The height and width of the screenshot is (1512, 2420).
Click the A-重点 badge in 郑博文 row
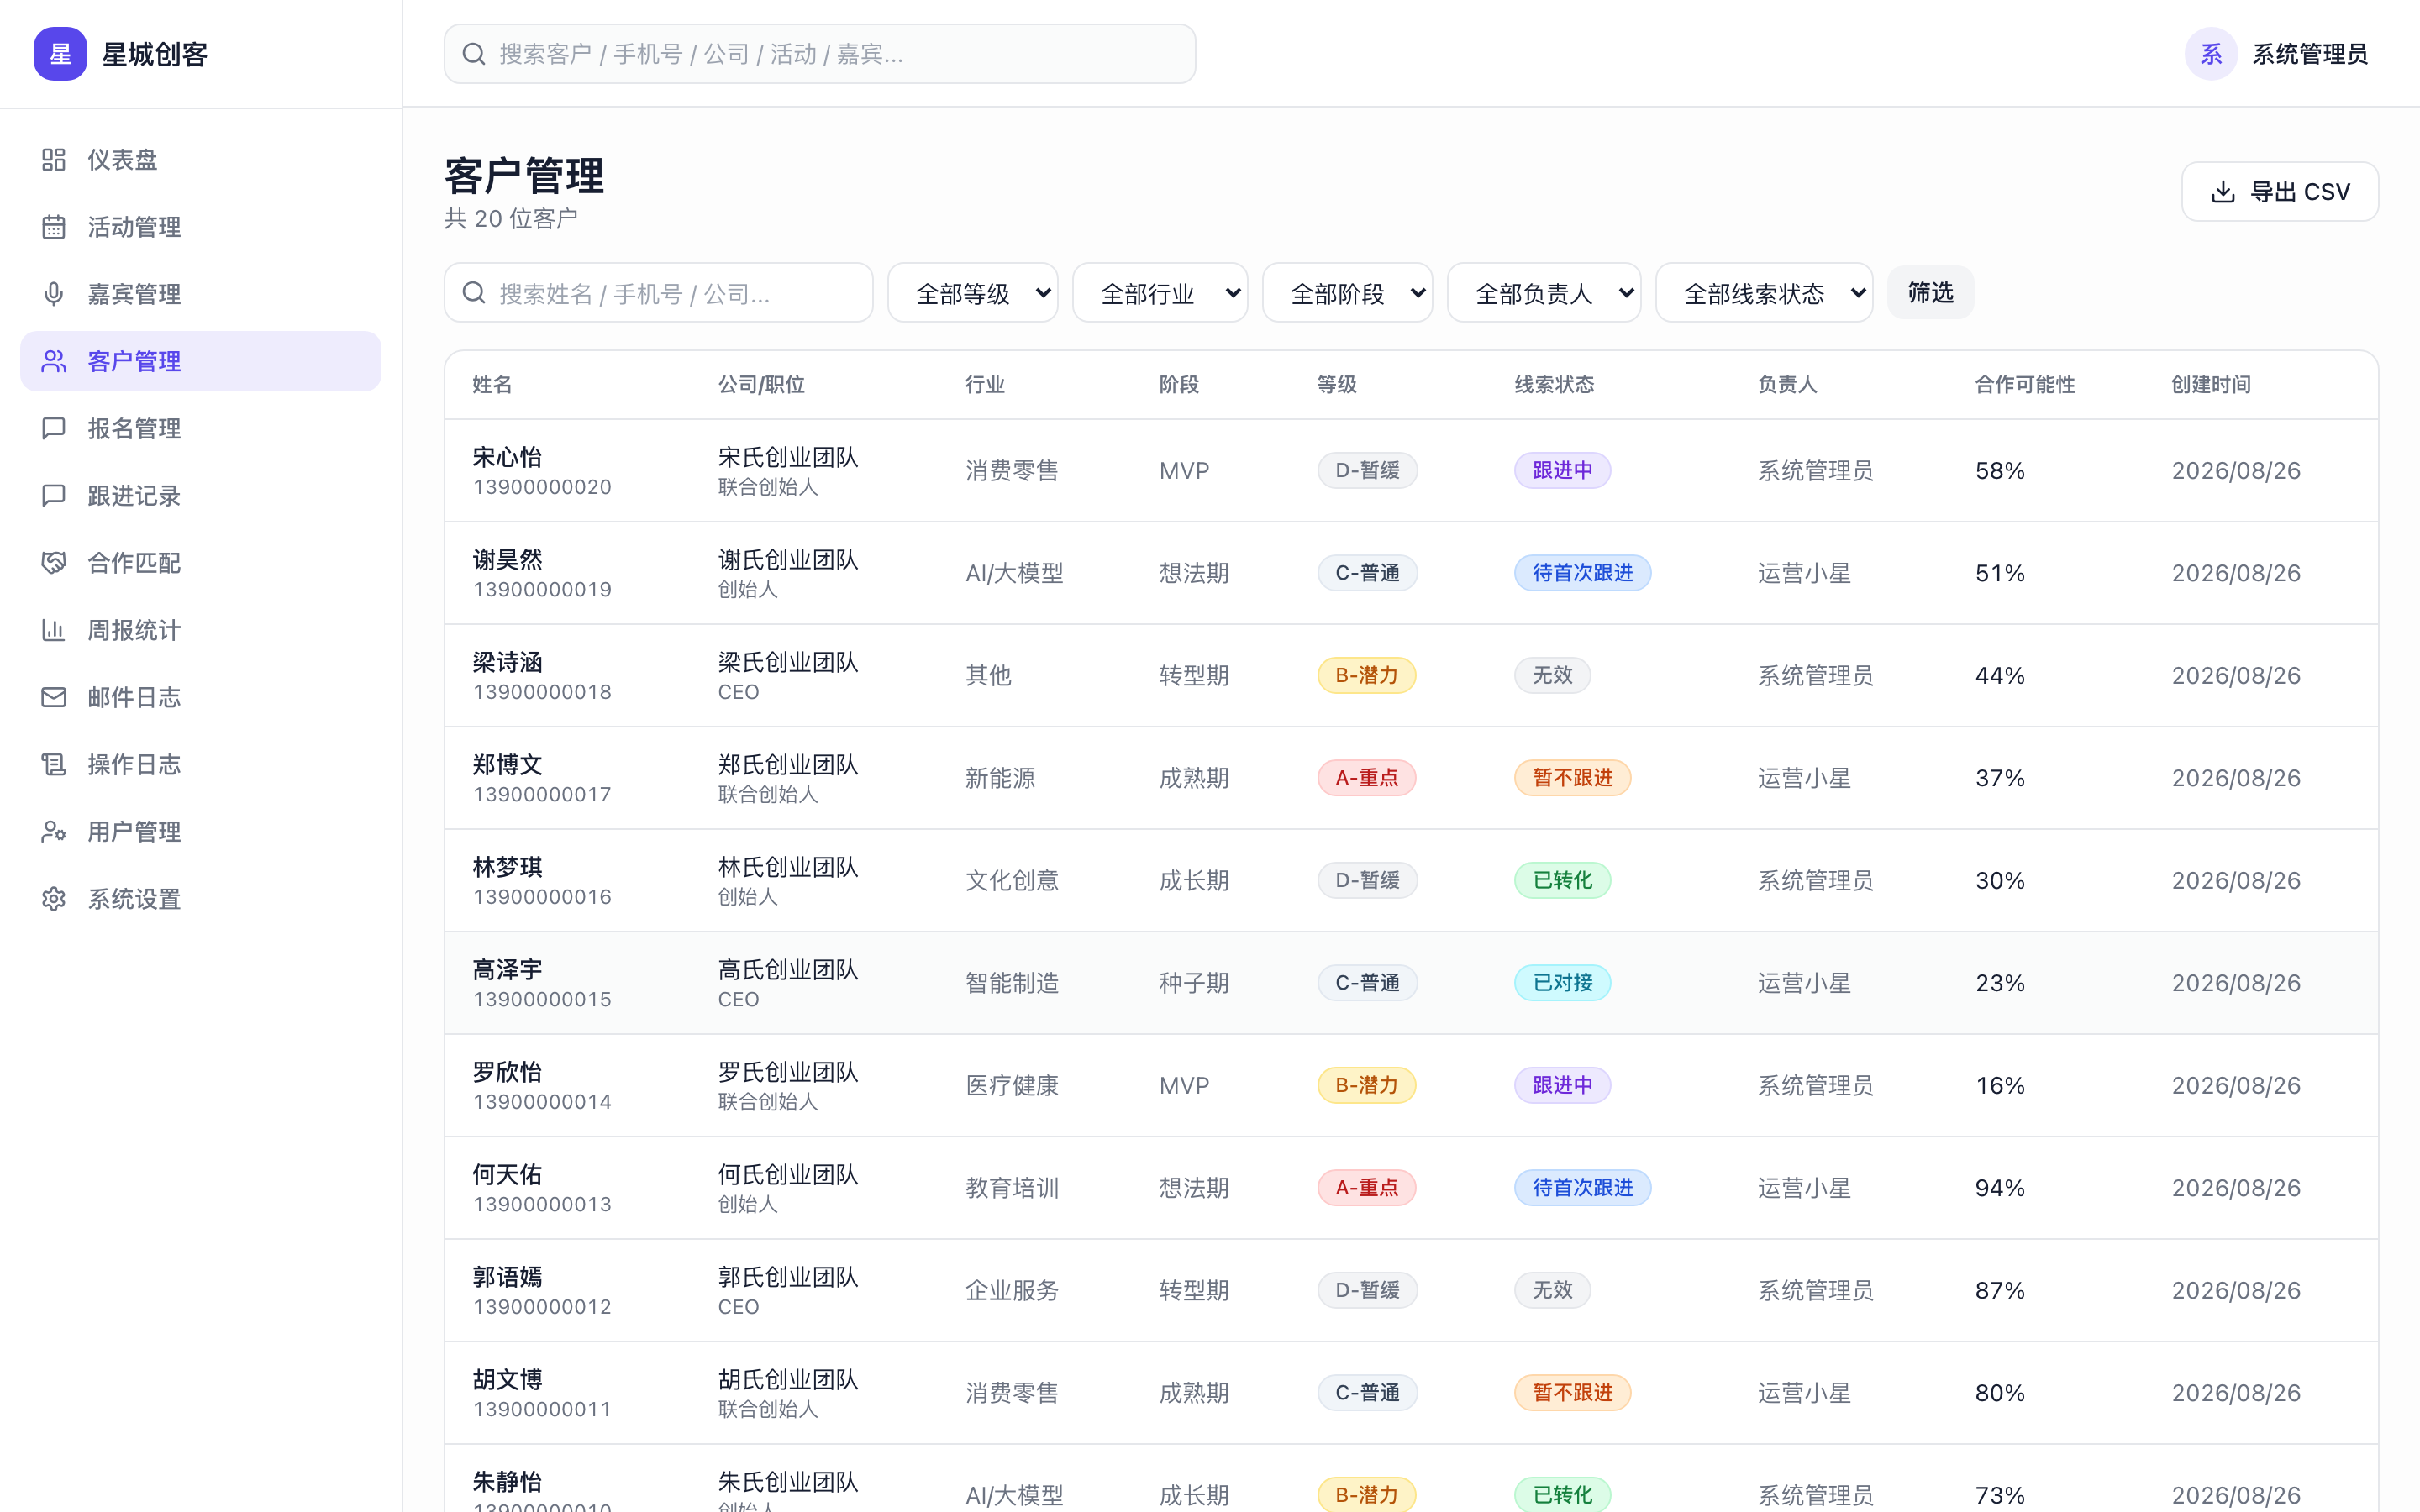(x=1366, y=778)
